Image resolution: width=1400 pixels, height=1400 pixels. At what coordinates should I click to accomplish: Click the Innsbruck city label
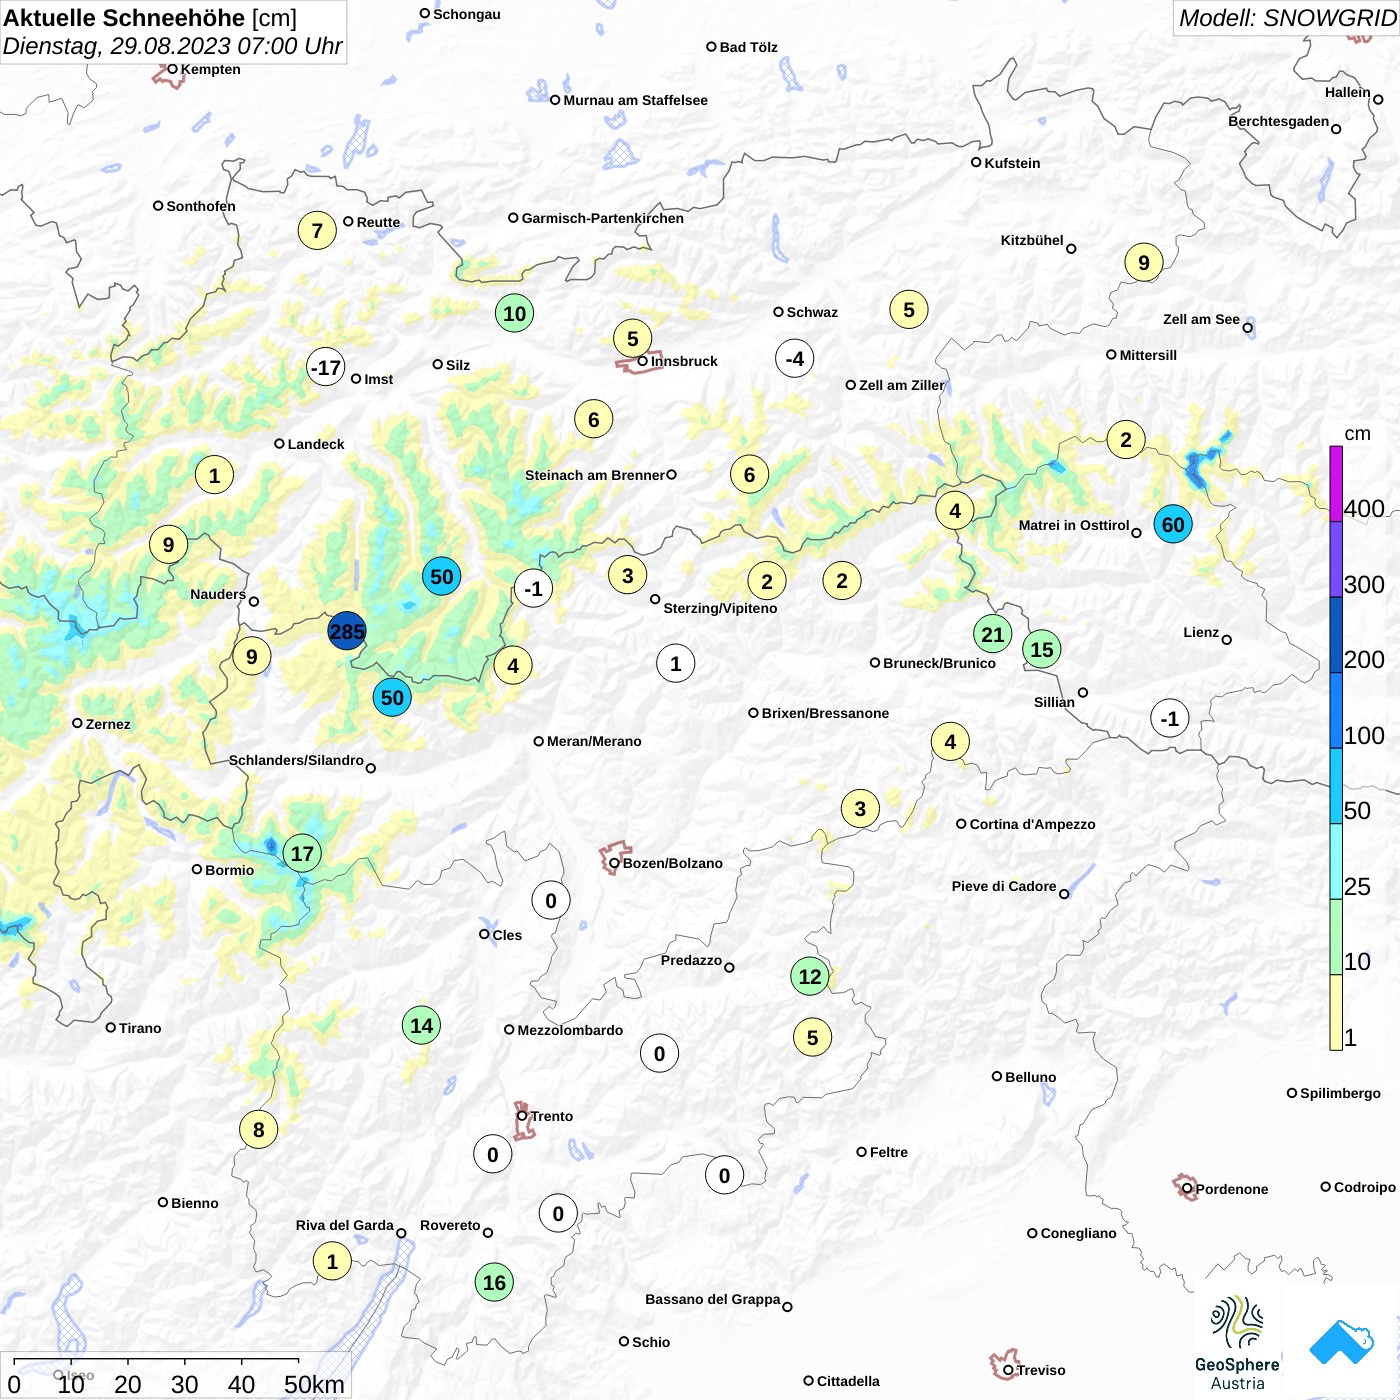684,361
